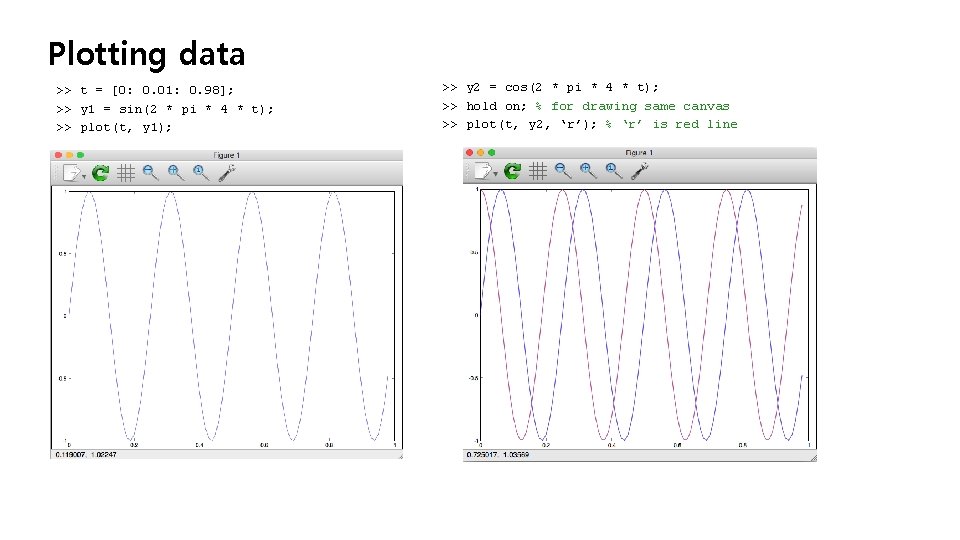Toggle the grid icon in left figure toolbar

126,173
